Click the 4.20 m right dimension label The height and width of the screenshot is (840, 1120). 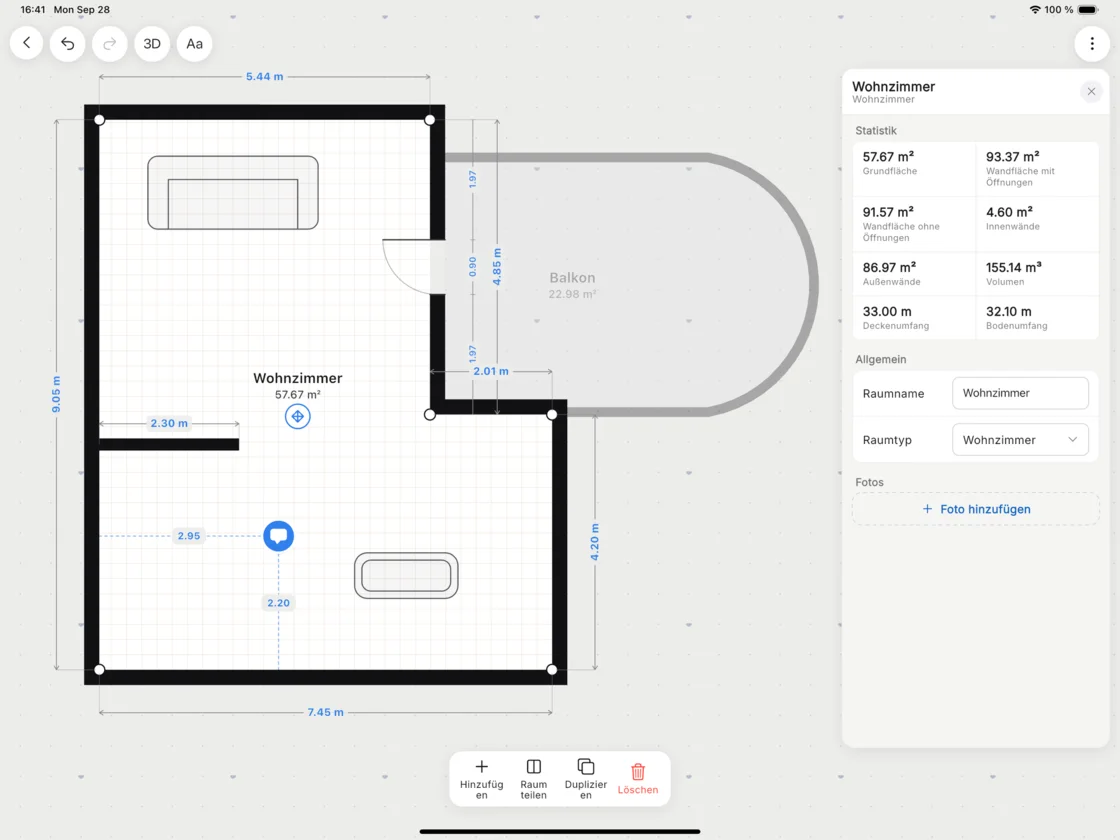[x=595, y=542]
